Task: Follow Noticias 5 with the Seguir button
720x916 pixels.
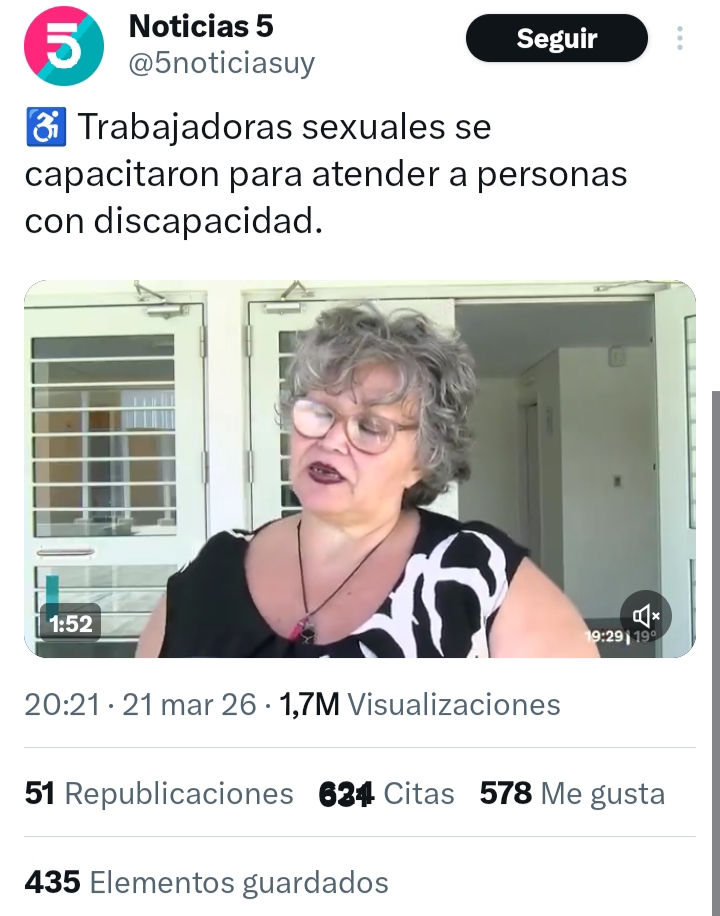Action: pos(556,38)
